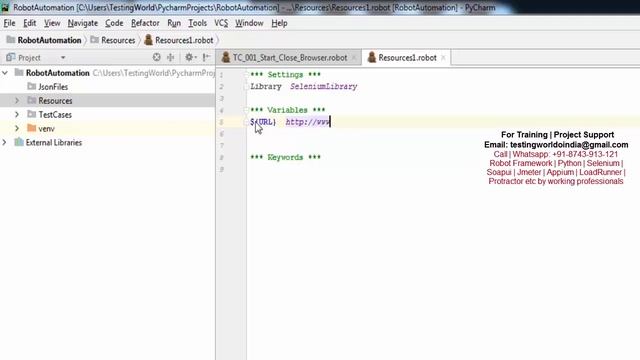Image resolution: width=640 pixels, height=360 pixels.
Task: Click the Library keyword in line 2
Action: (266, 87)
